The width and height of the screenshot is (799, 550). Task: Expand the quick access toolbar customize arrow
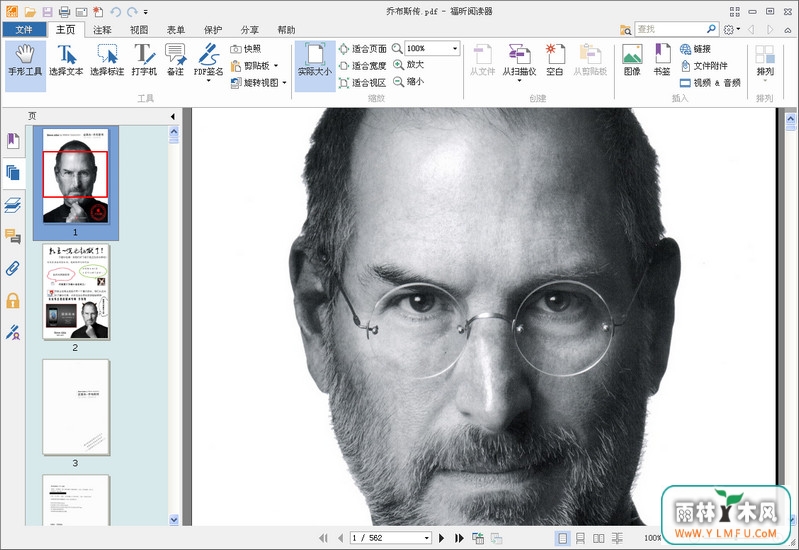click(146, 12)
